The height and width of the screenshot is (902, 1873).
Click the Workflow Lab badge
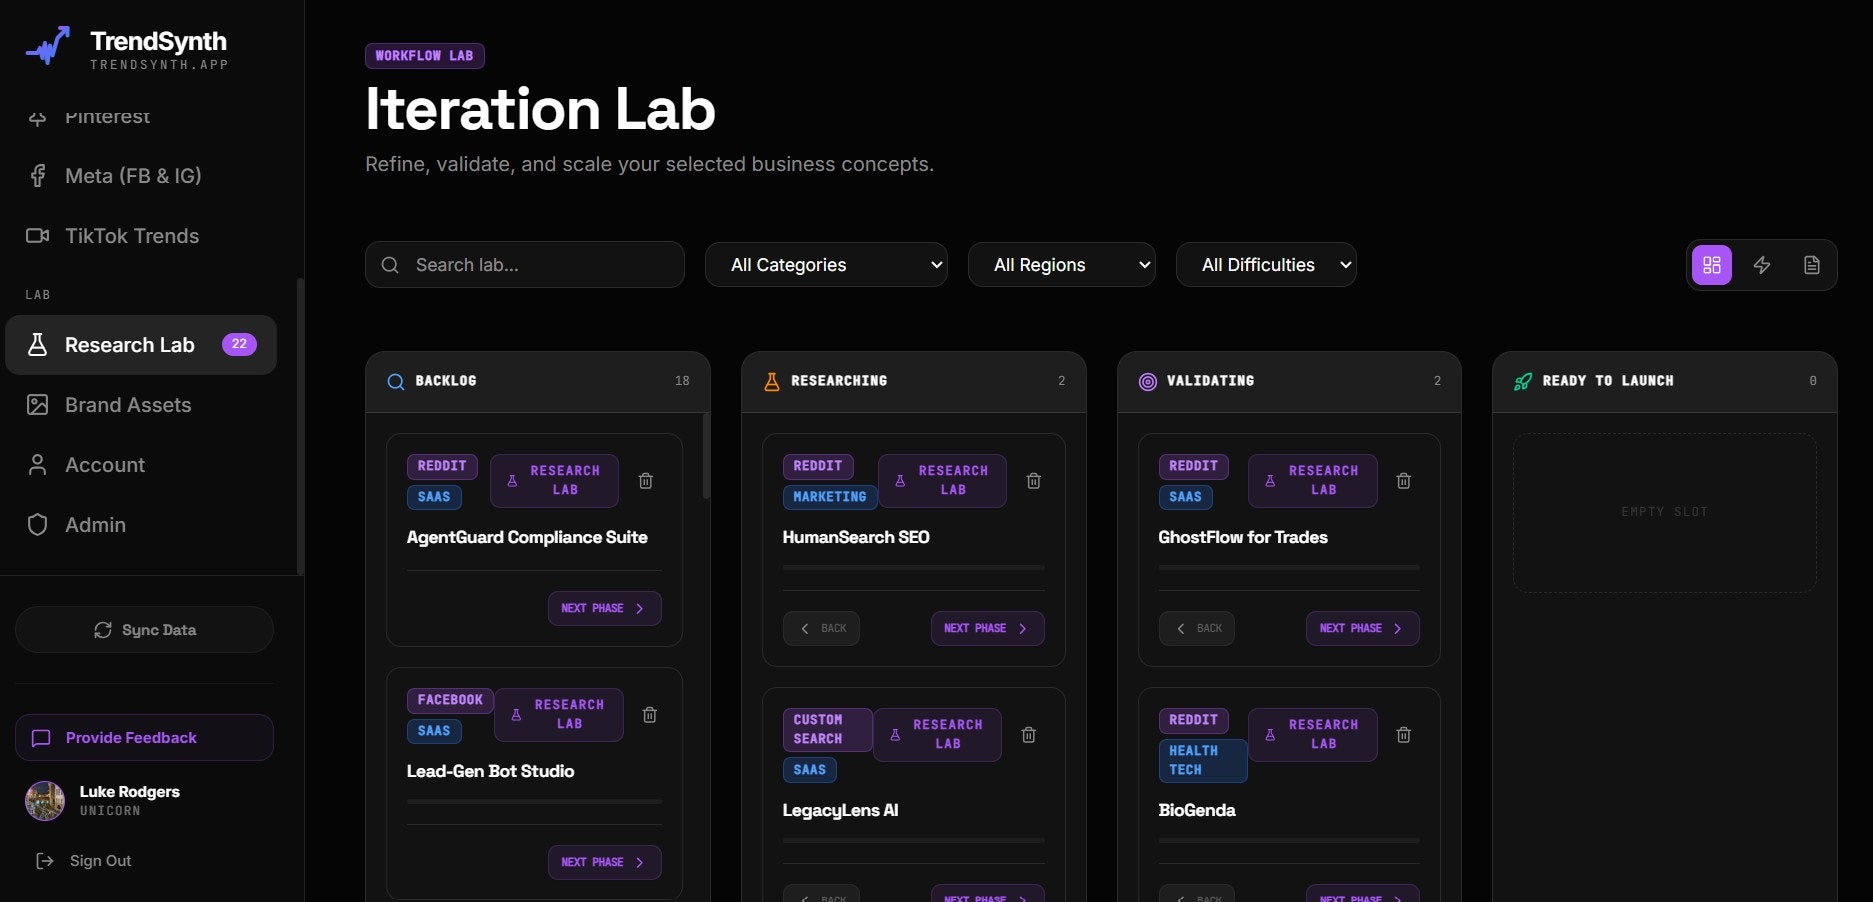pos(425,56)
